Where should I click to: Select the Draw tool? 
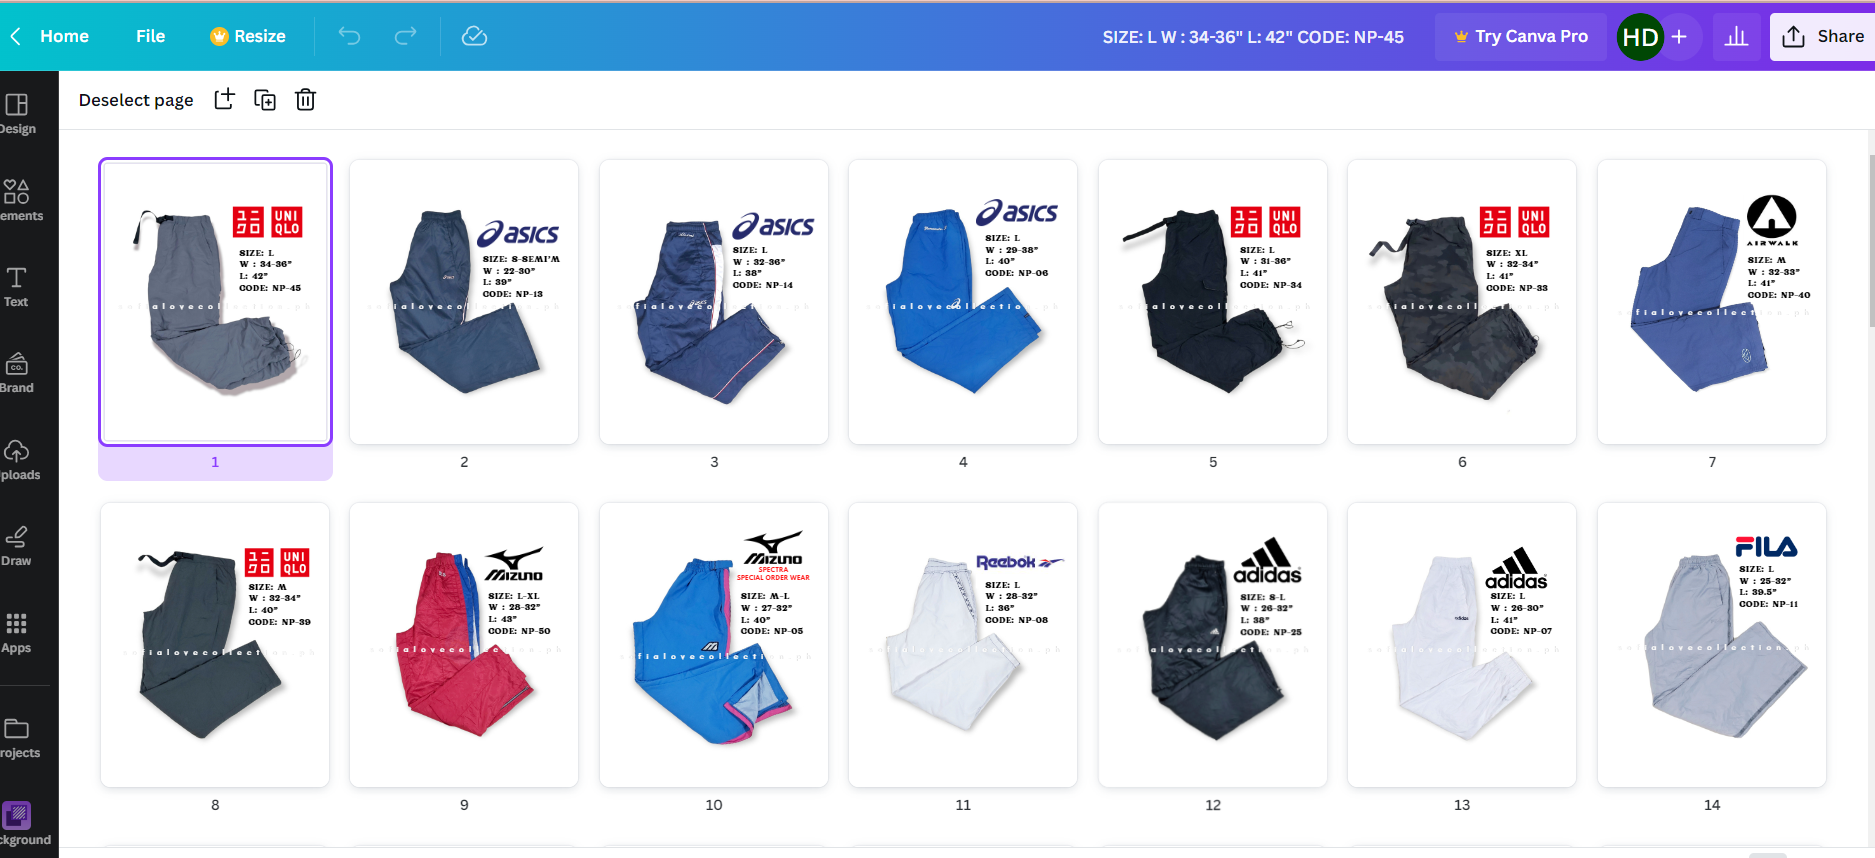tap(17, 546)
